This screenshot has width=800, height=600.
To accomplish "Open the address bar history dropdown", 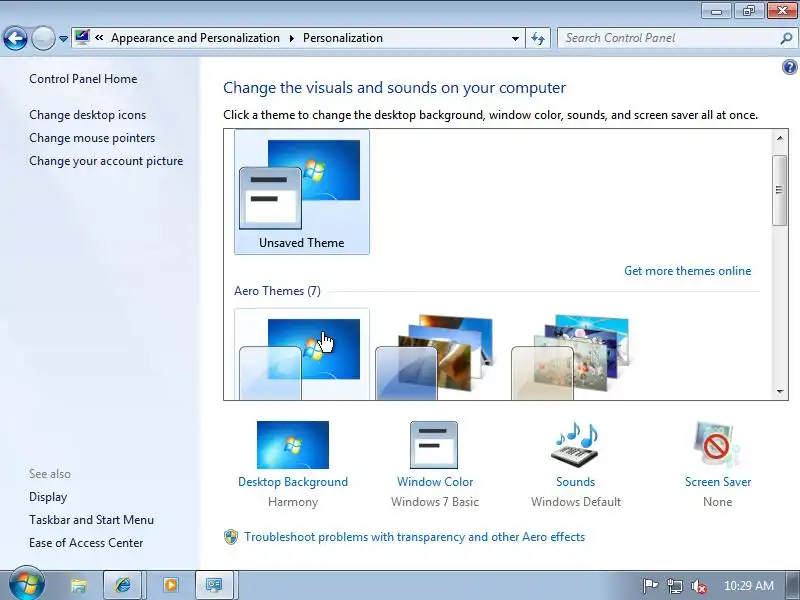I will click(x=515, y=38).
